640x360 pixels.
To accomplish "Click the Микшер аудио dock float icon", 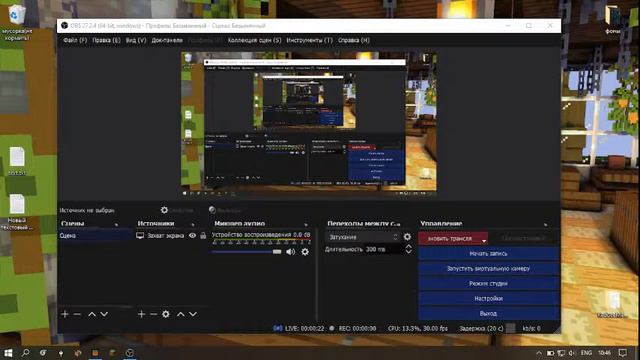I will click(x=306, y=224).
